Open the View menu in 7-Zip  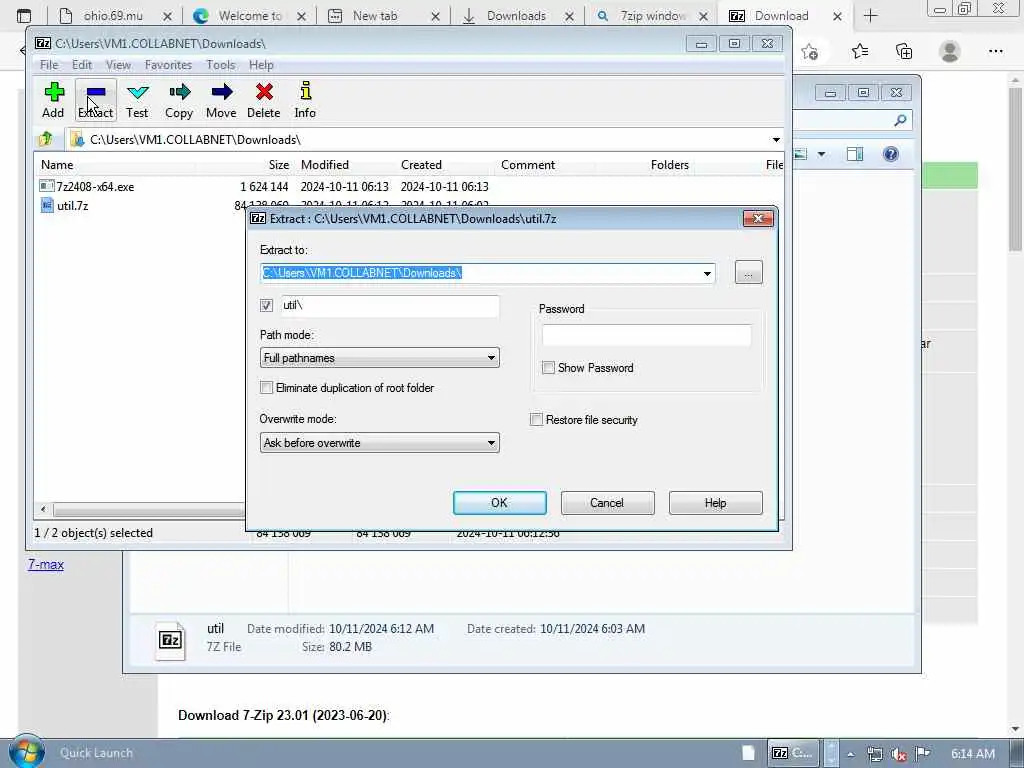point(118,65)
